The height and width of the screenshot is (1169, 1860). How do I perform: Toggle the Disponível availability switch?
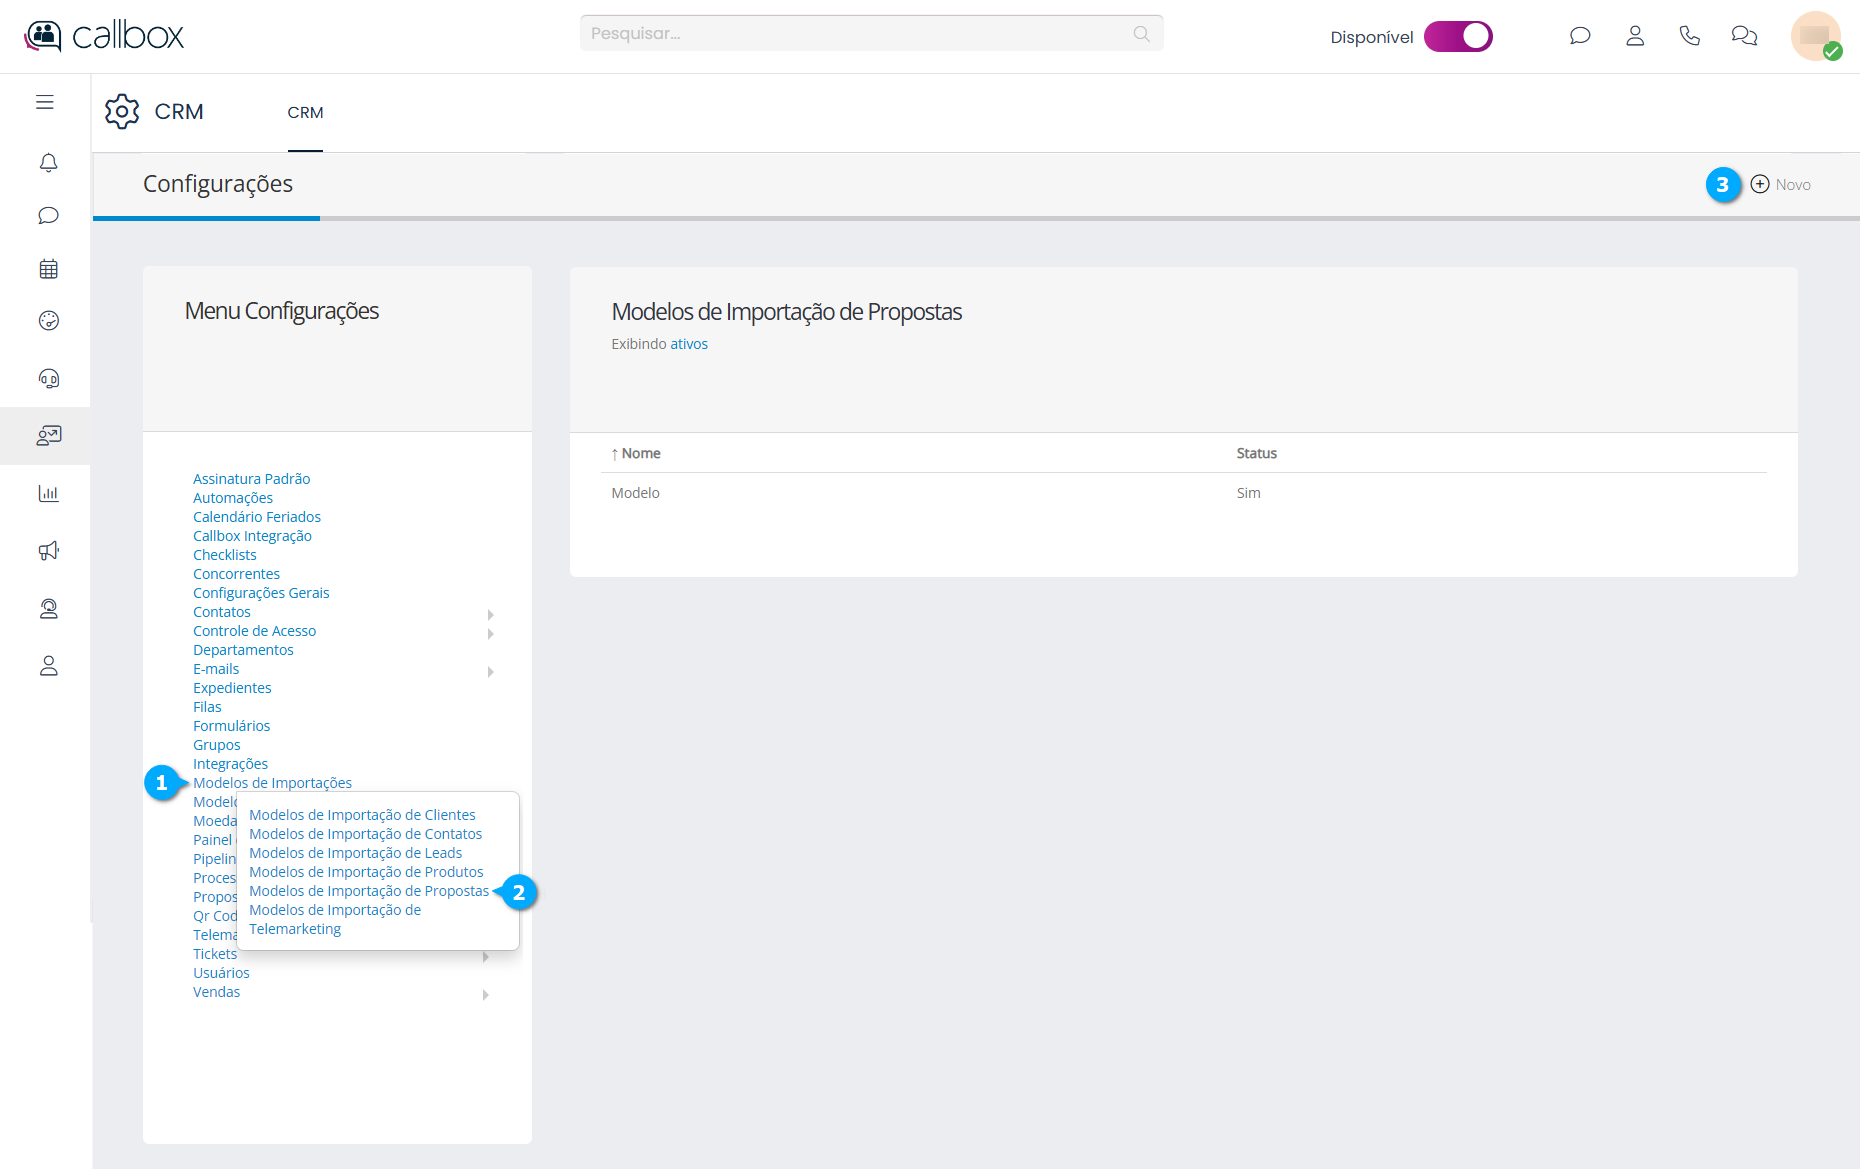[1458, 36]
